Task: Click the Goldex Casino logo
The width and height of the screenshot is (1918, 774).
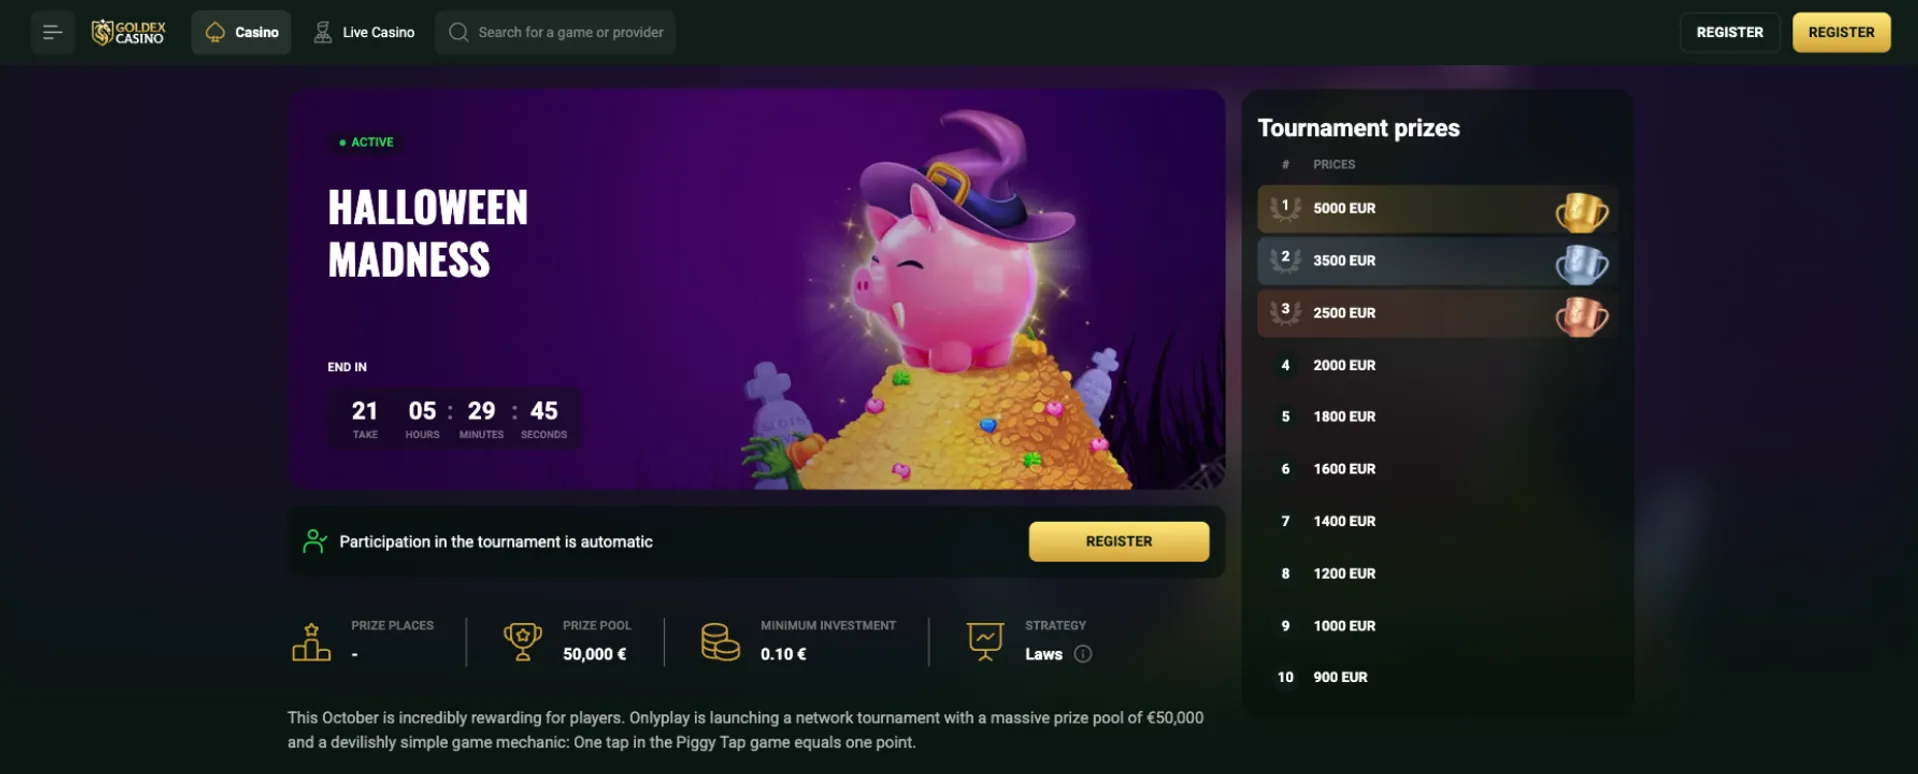Action: [x=129, y=32]
